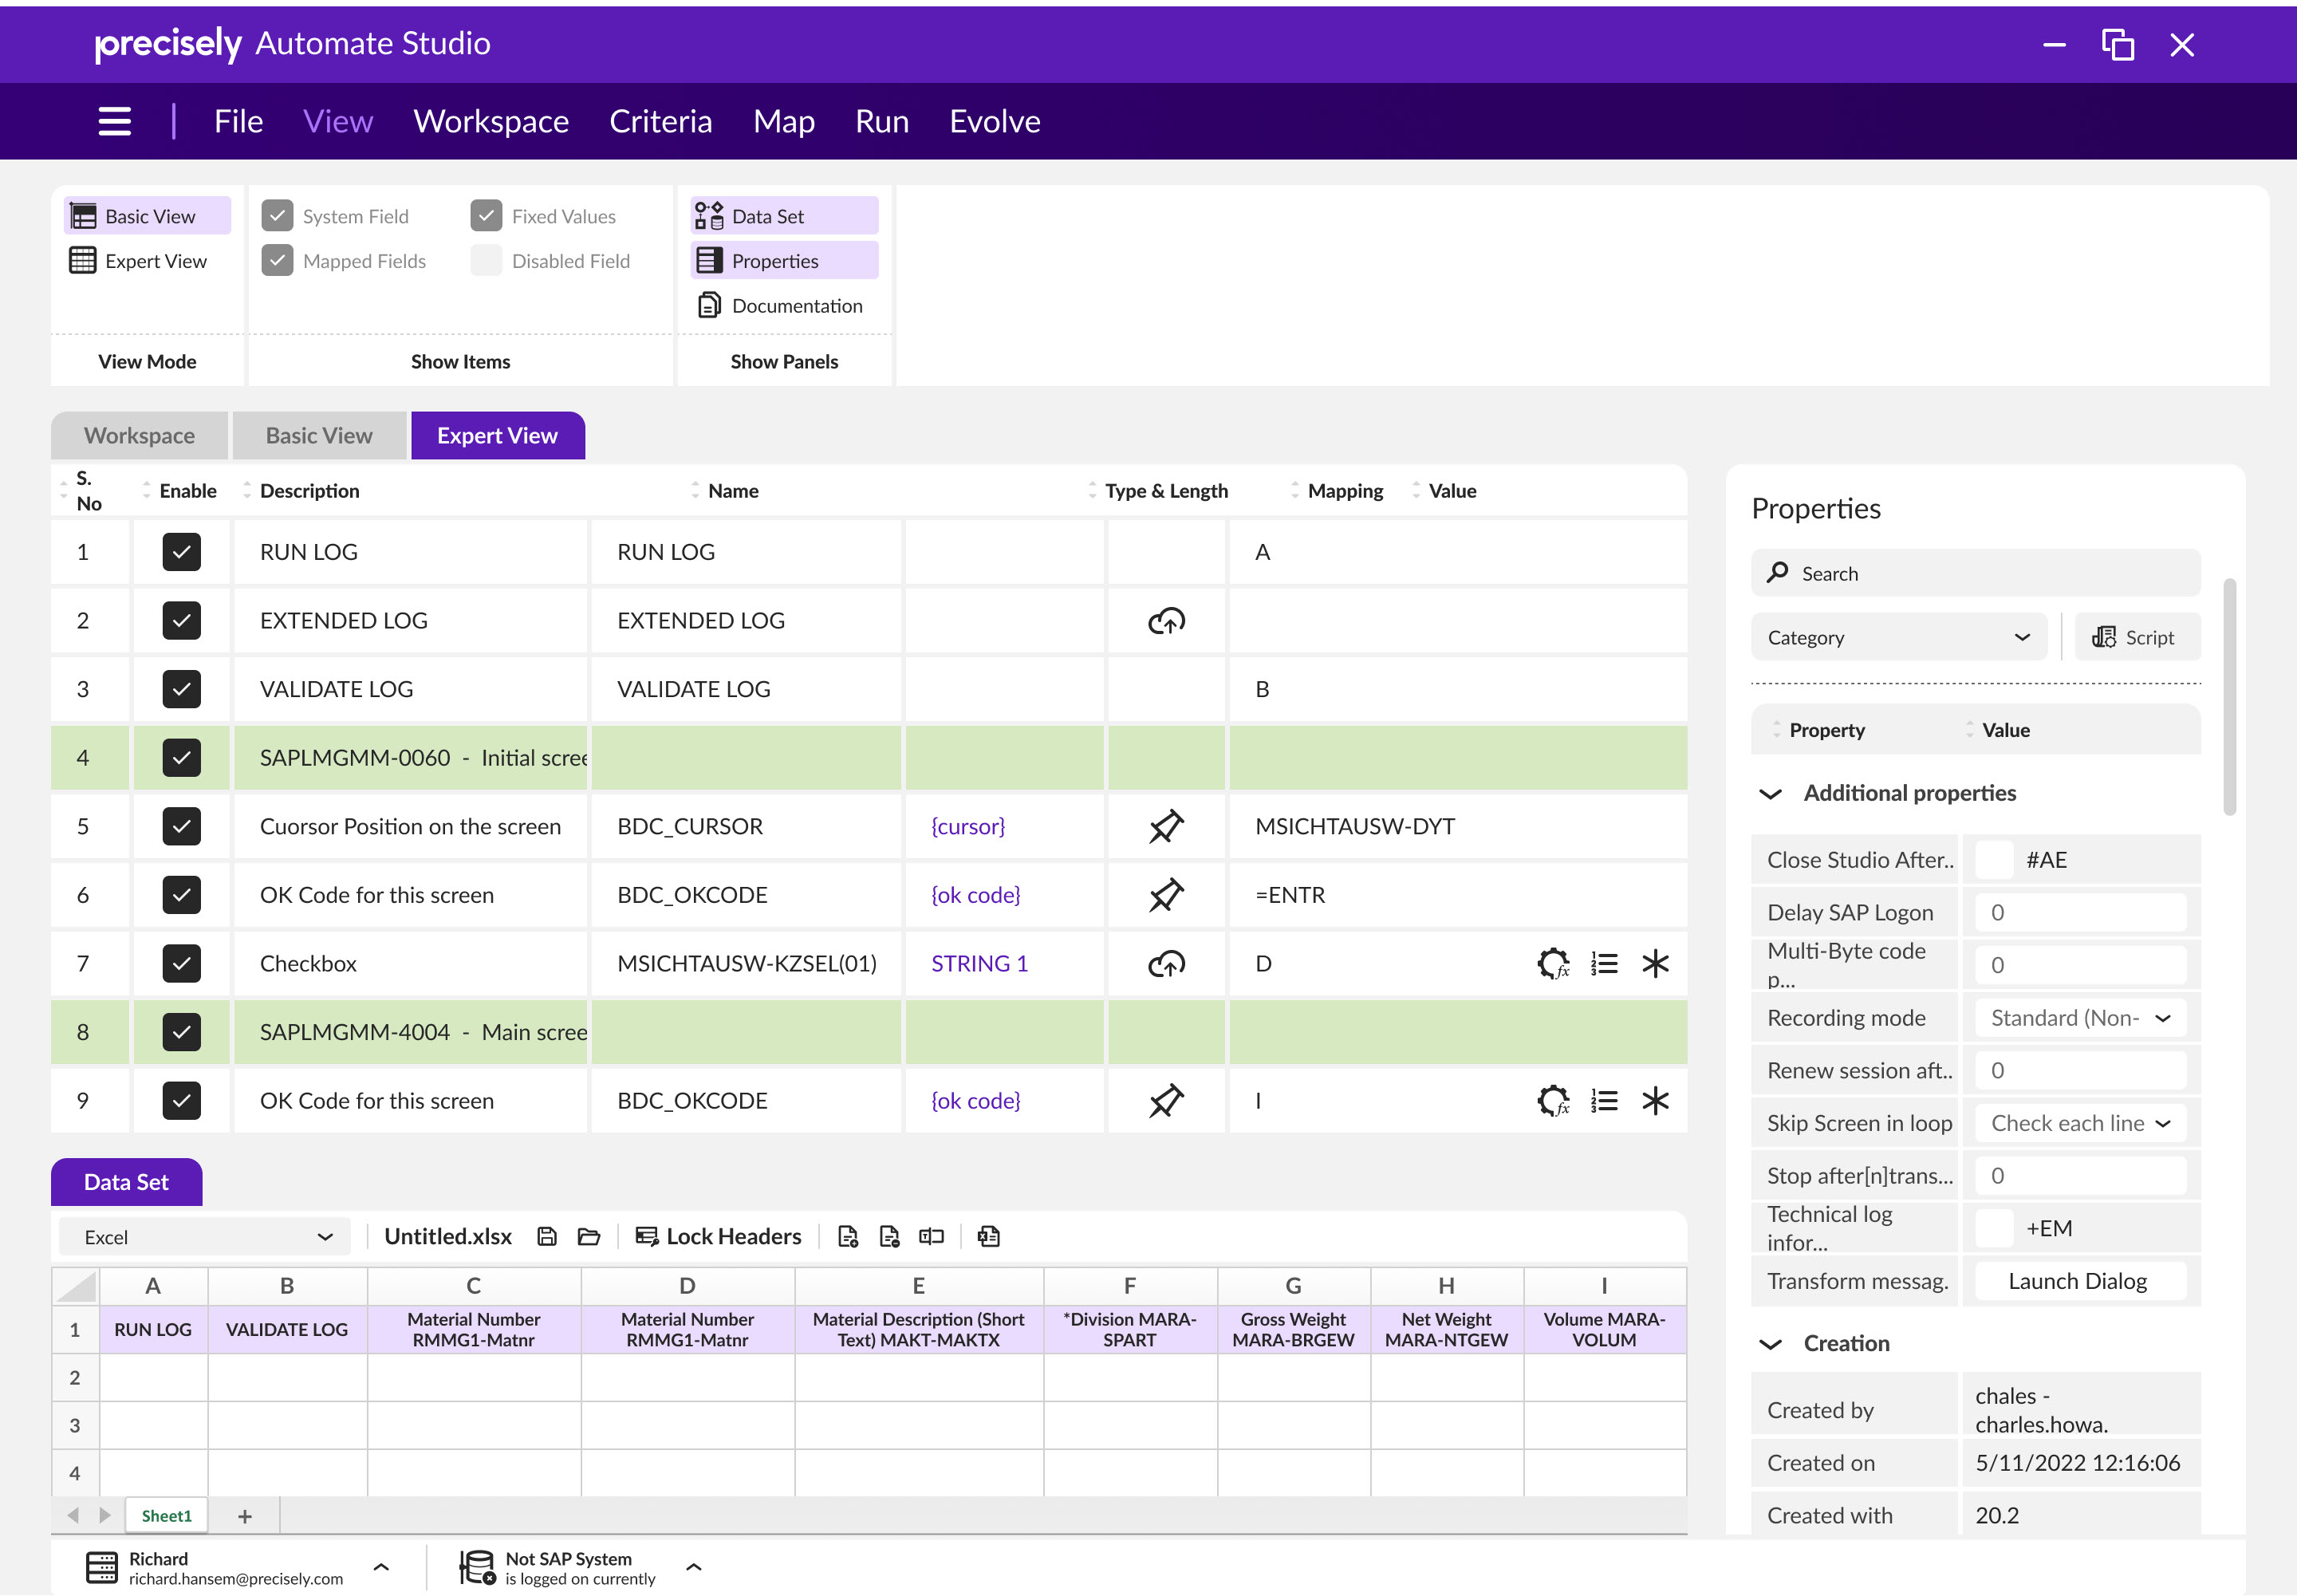2297x1596 pixels.
Task: Click the Delay SAP Logon value field
Action: click(2080, 913)
